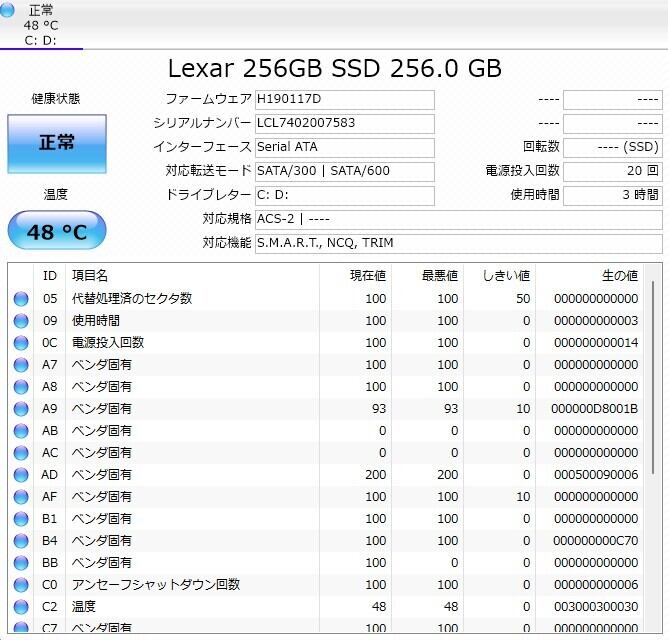668x640 pixels.
Task: Click the status orb for ID AD row
Action: click(x=21, y=475)
